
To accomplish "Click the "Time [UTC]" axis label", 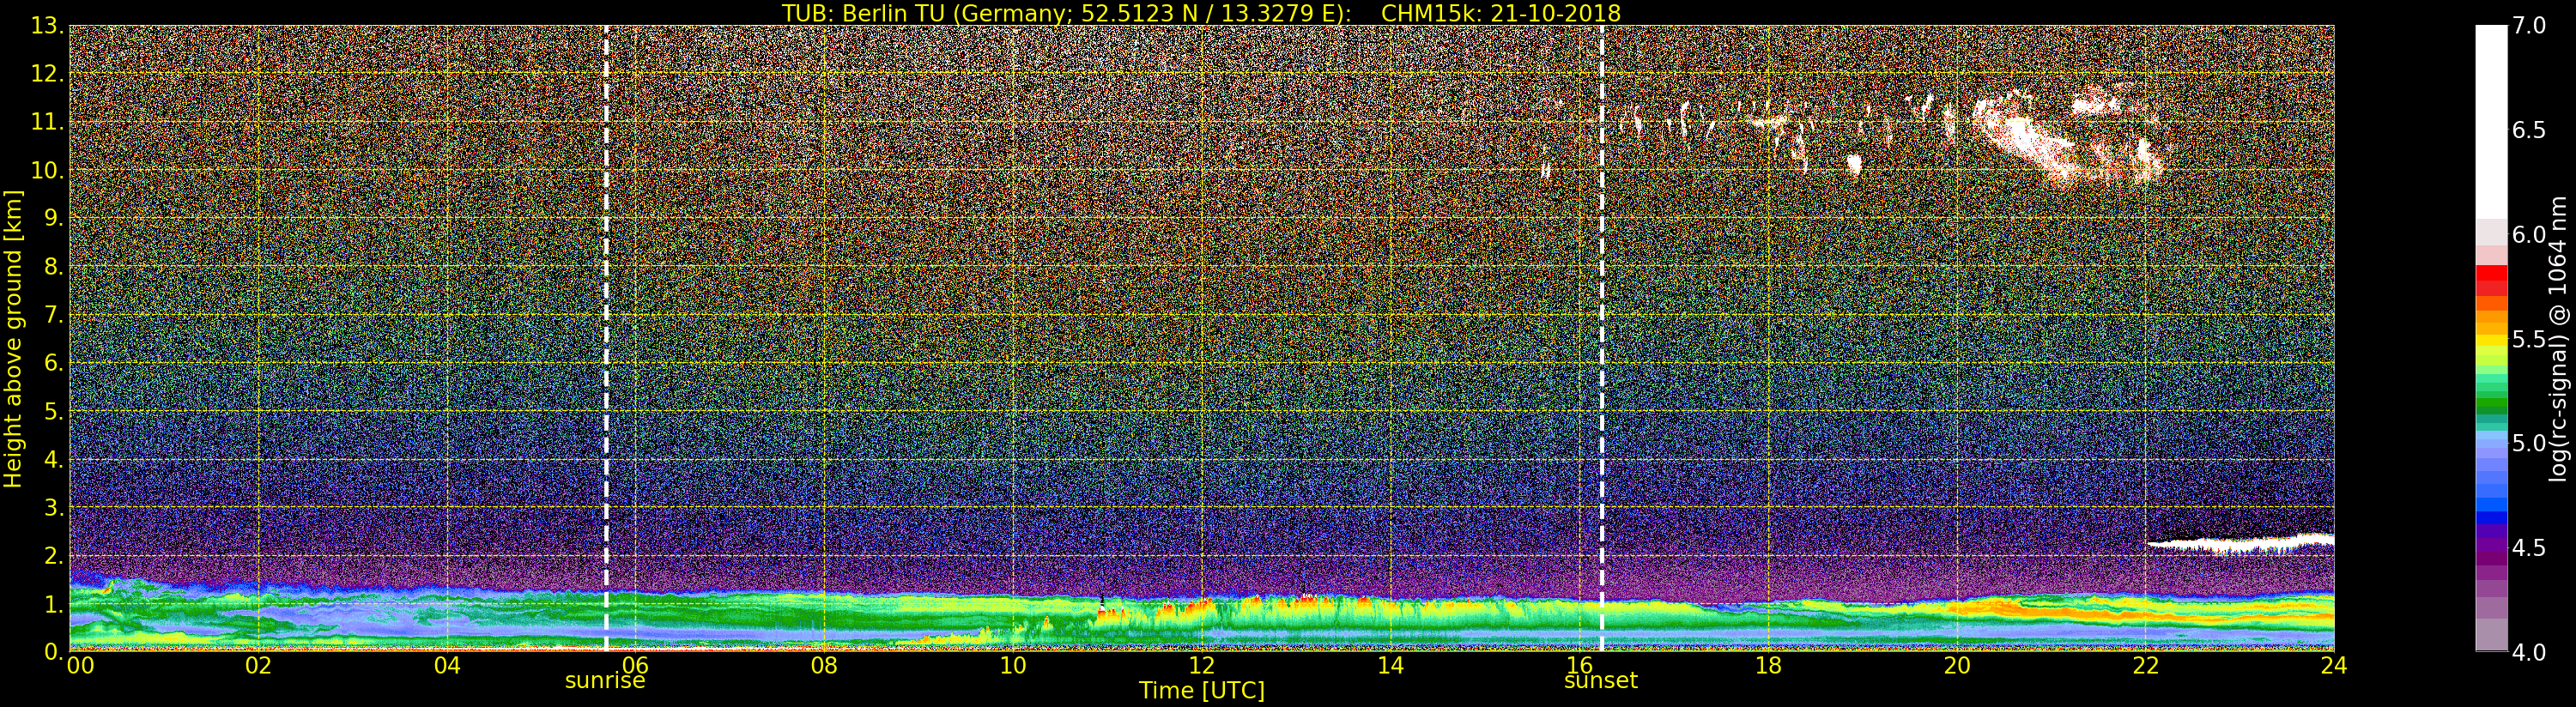I will 1201,691.
